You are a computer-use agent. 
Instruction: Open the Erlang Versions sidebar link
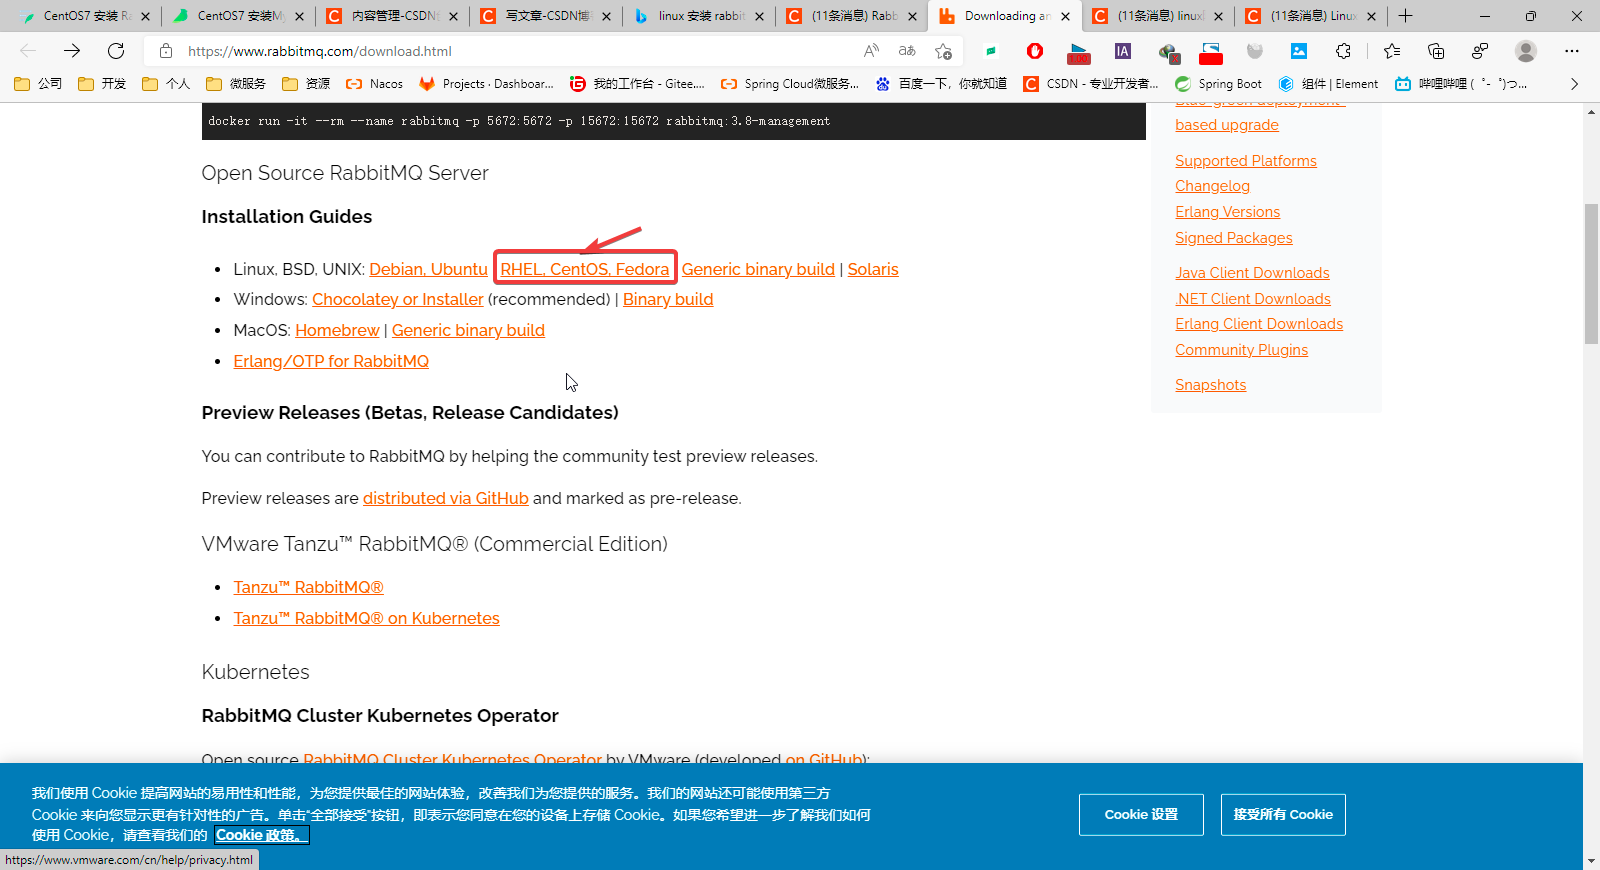[x=1227, y=212]
